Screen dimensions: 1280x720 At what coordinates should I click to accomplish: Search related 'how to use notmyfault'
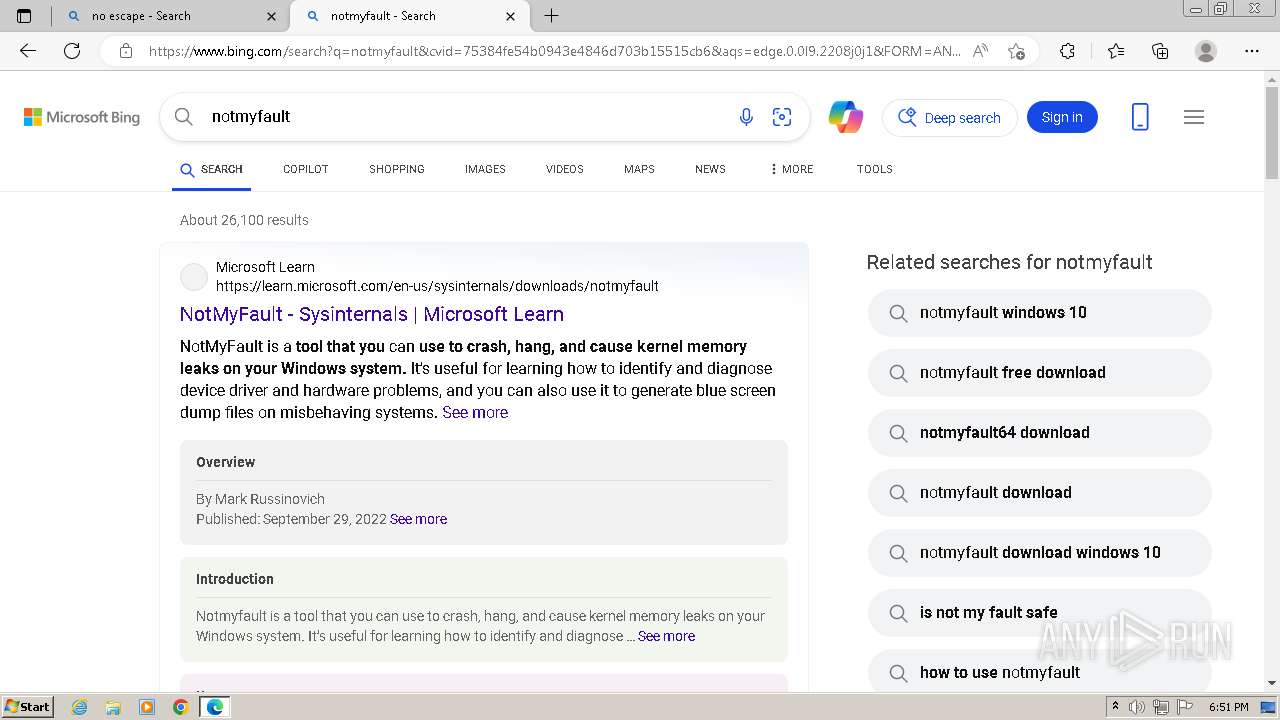pyautogui.click(x=1039, y=671)
